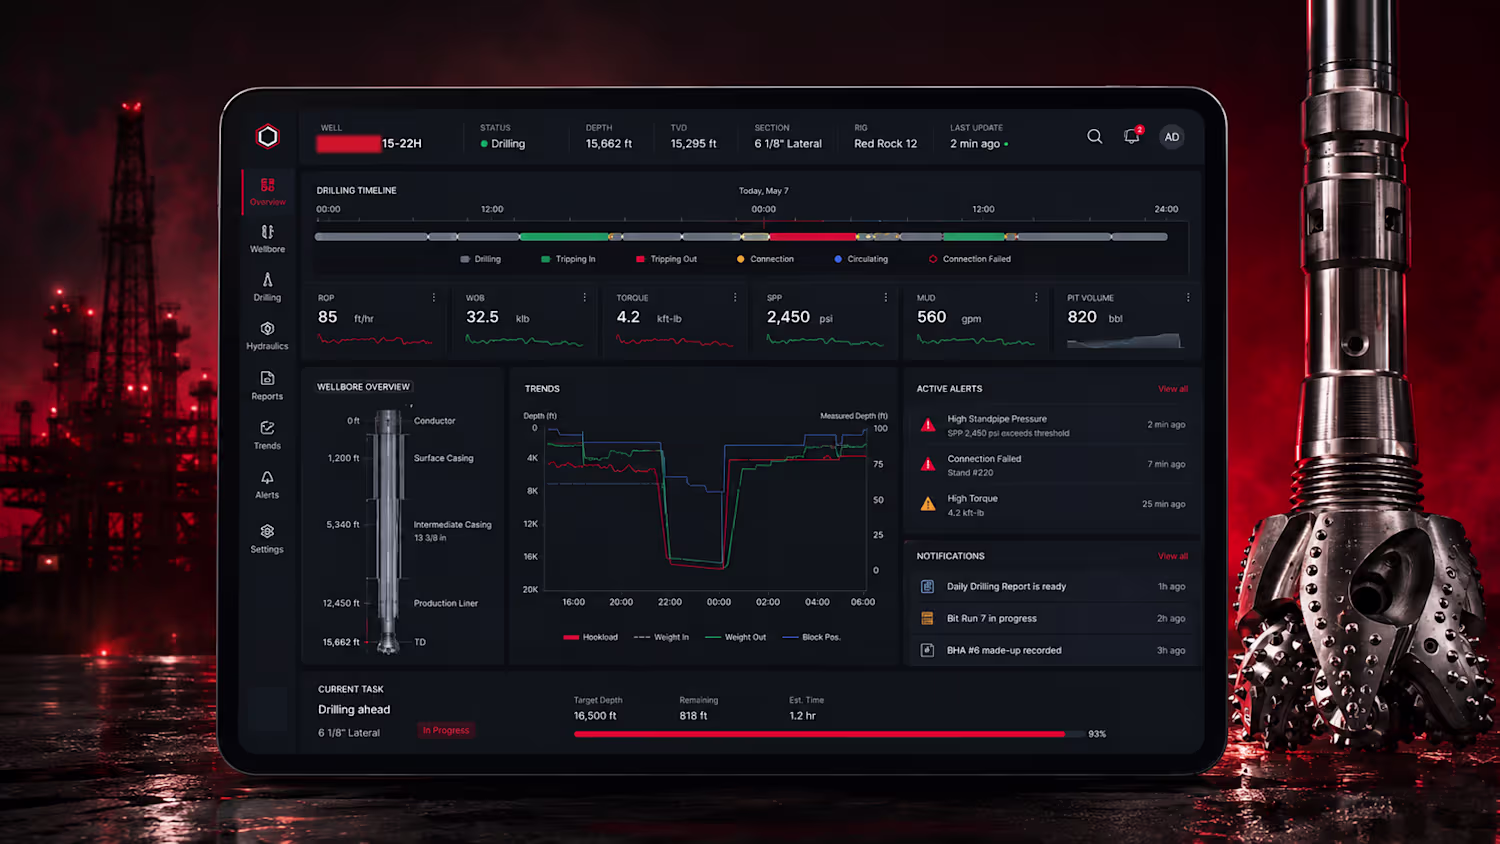1500x844 pixels.
Task: Click View all in Notifications
Action: [x=1173, y=556]
